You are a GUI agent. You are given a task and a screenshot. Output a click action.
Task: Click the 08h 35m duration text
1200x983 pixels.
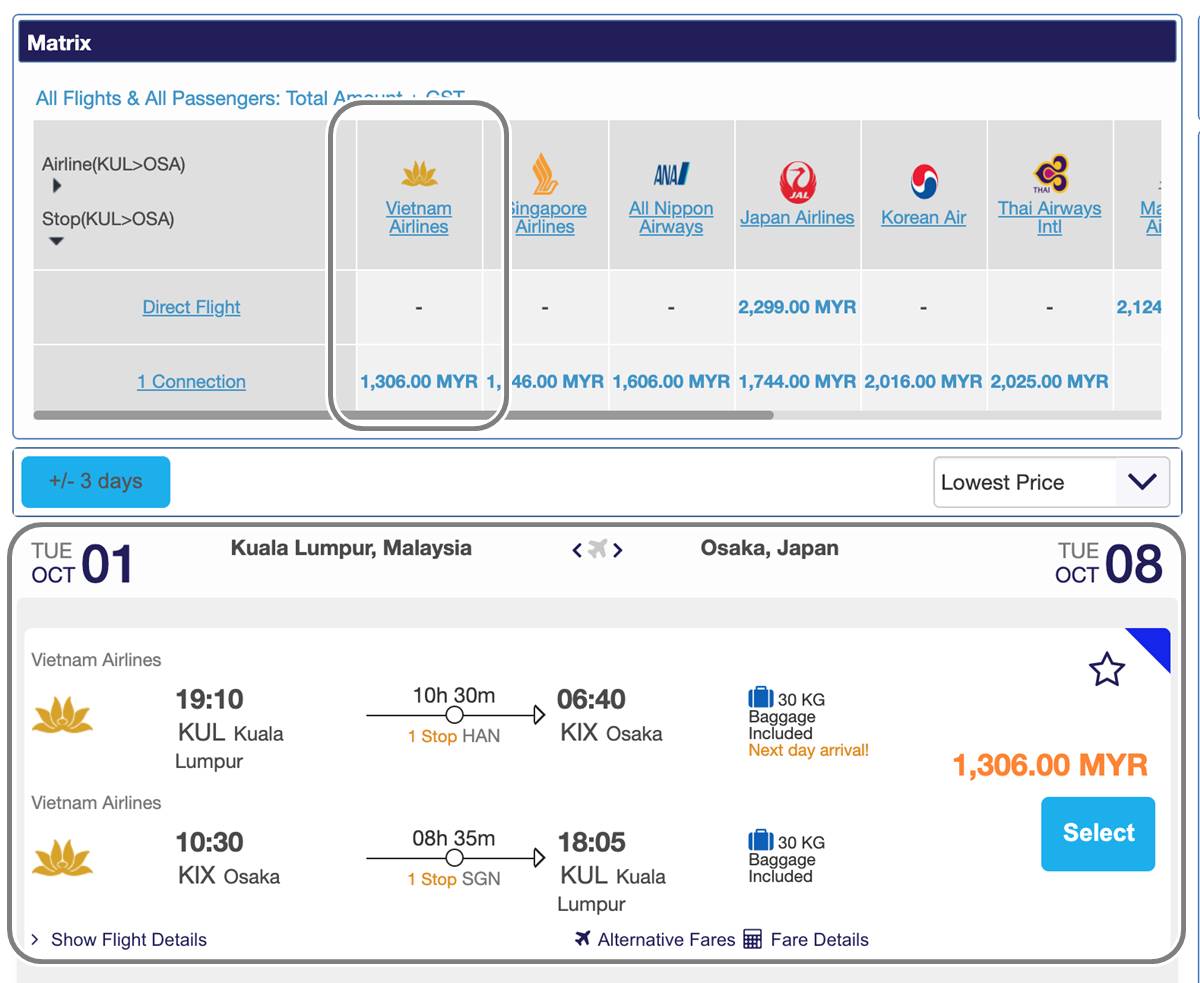tap(454, 838)
